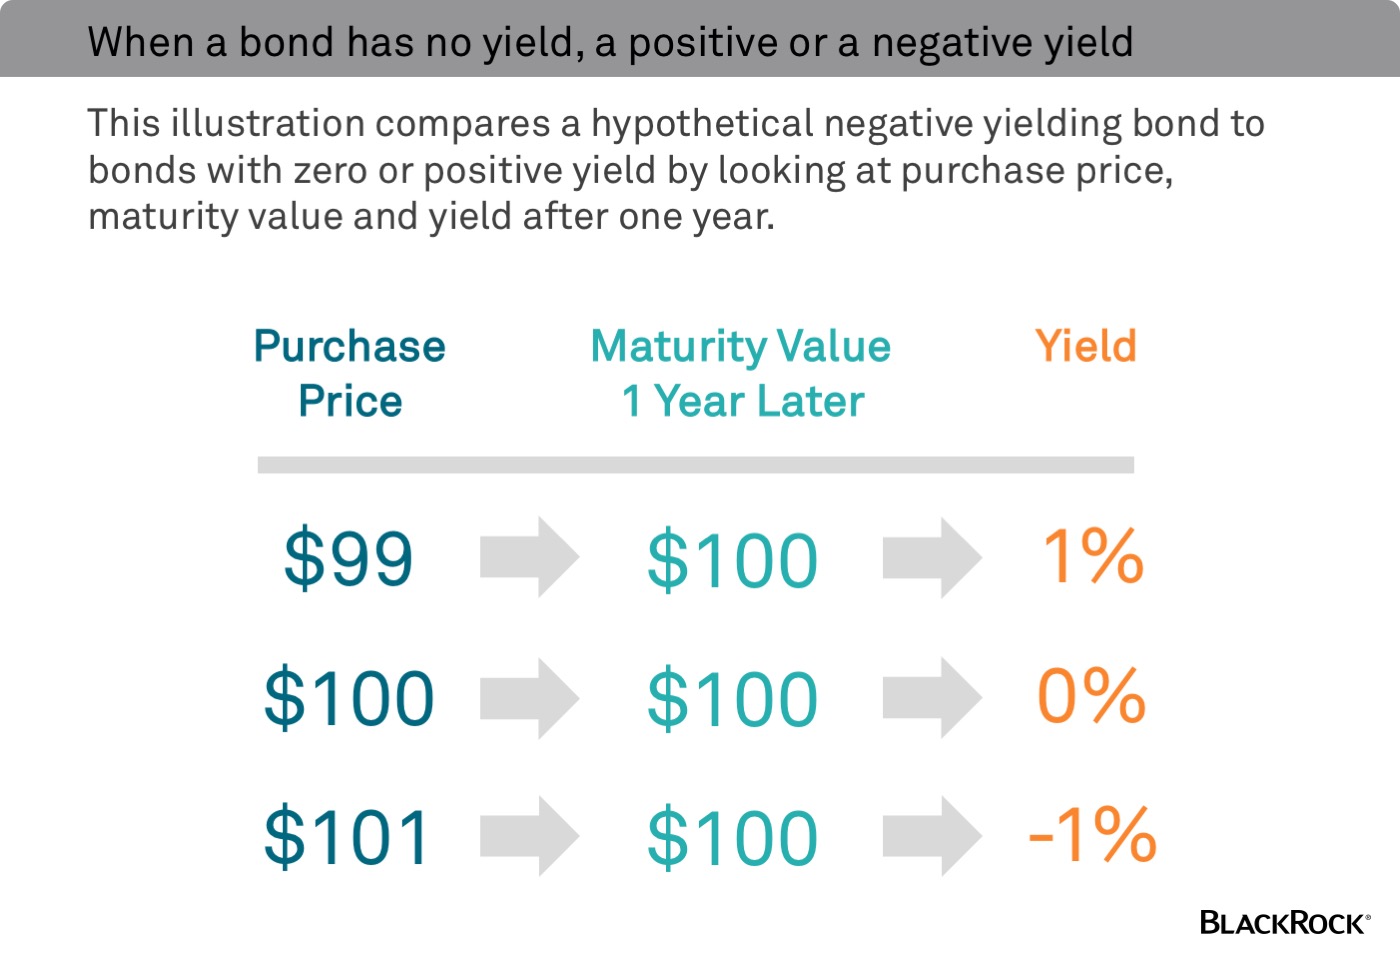This screenshot has height=956, width=1400.
Task: Click the 0% yield value
Action: click(x=1091, y=696)
